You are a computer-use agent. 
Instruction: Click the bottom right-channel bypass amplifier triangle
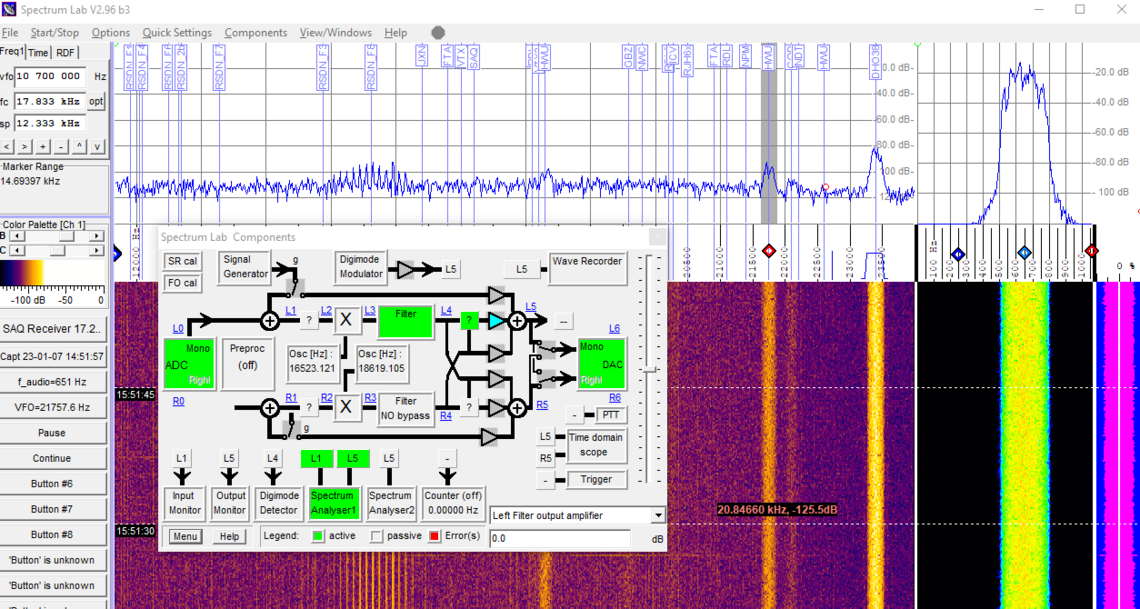(489, 437)
